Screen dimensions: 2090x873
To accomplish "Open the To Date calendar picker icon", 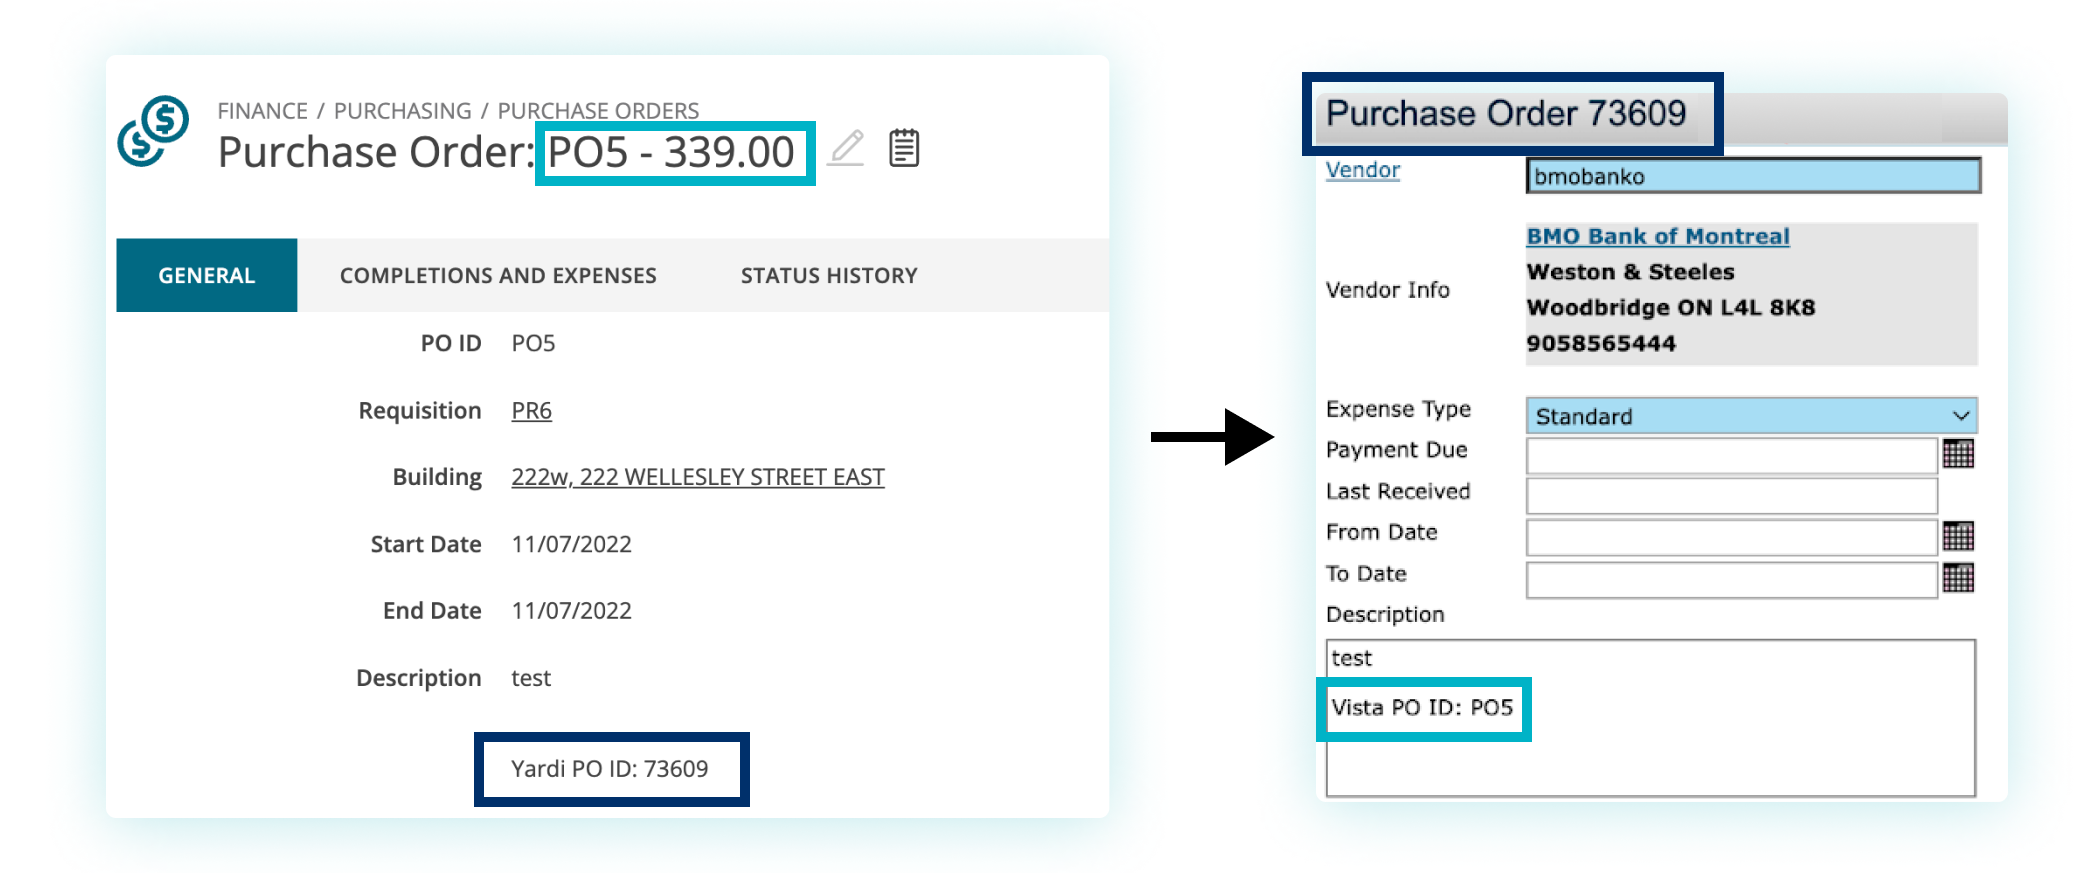I will [x=1958, y=577].
